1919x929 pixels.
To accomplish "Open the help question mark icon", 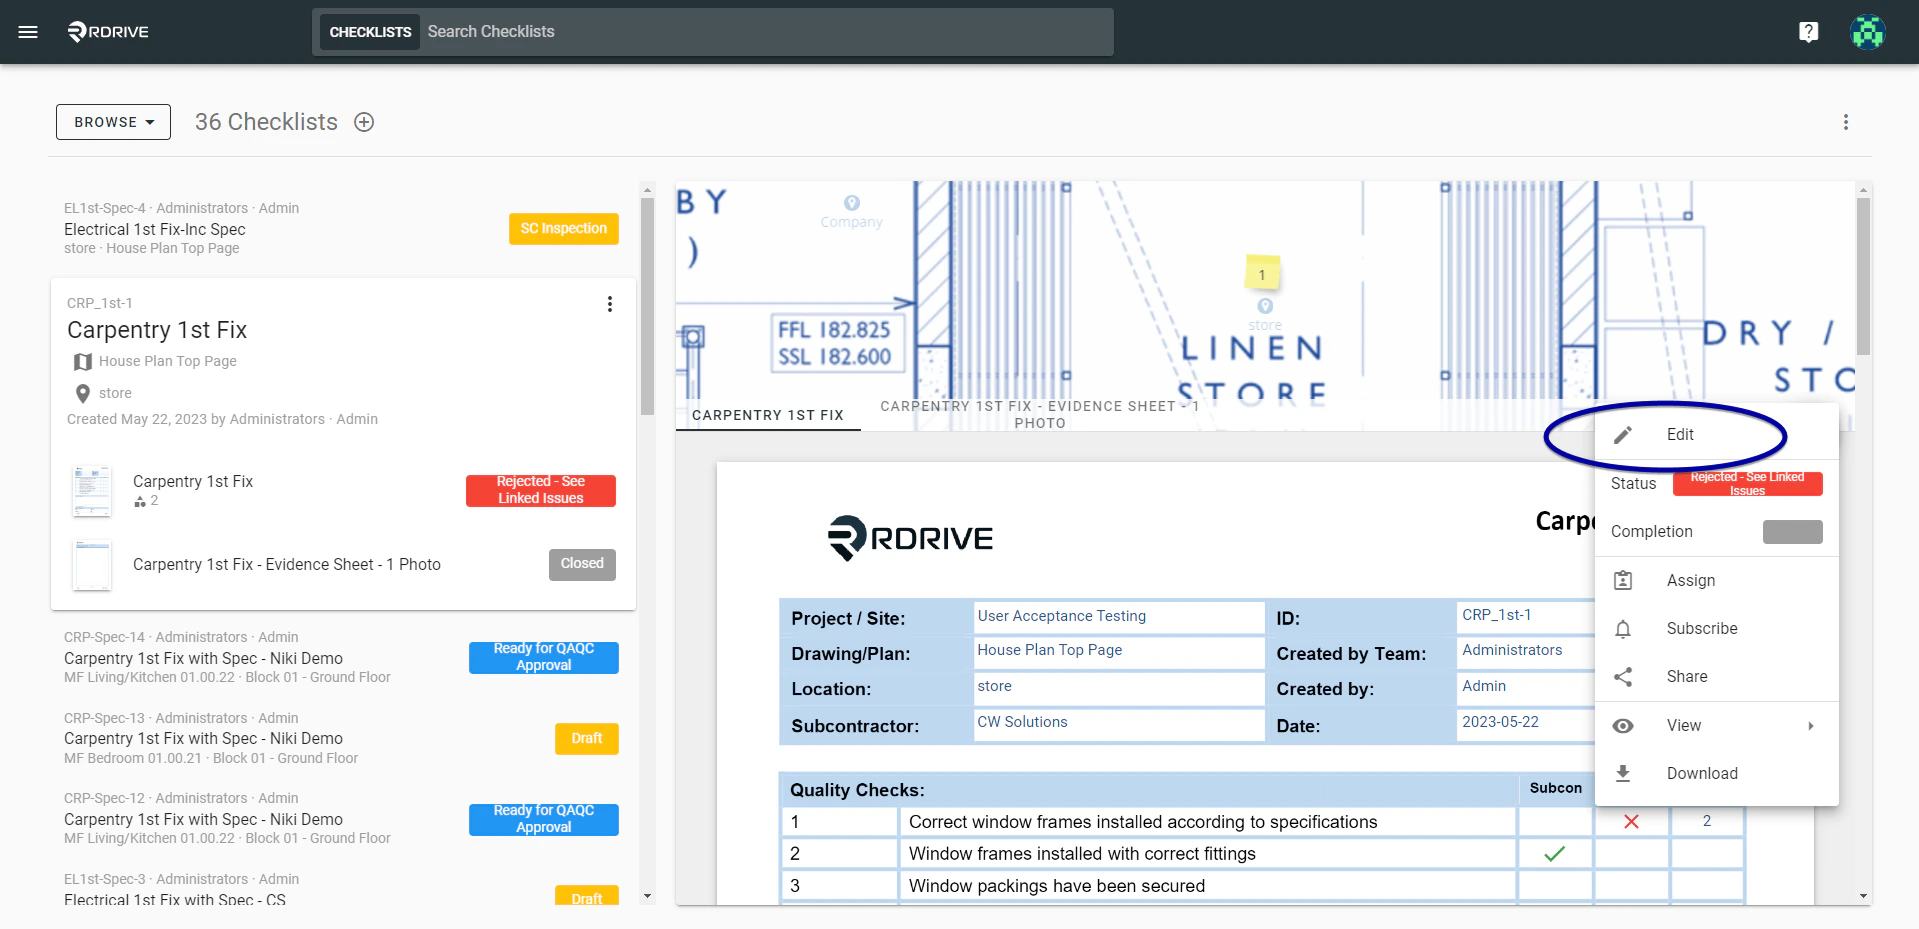I will pyautogui.click(x=1808, y=32).
